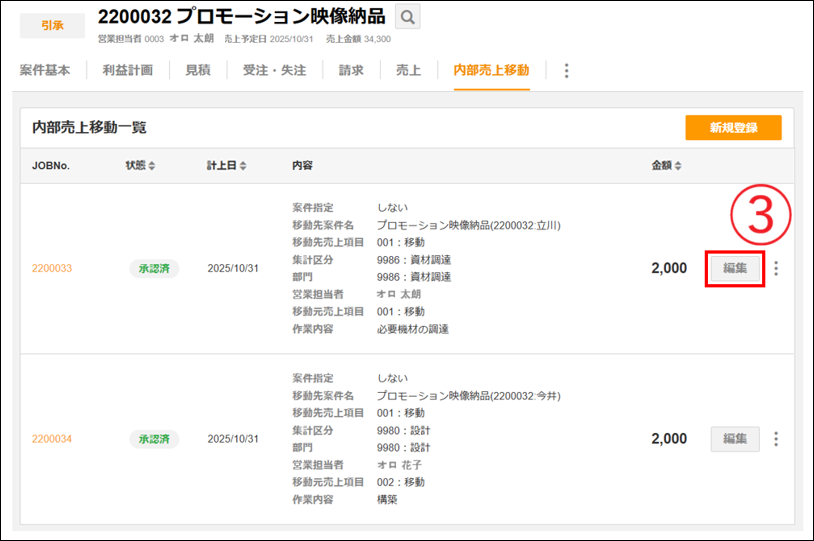The image size is (814, 541).
Task: Click 編集 for JOB 2200034
Action: 735,439
